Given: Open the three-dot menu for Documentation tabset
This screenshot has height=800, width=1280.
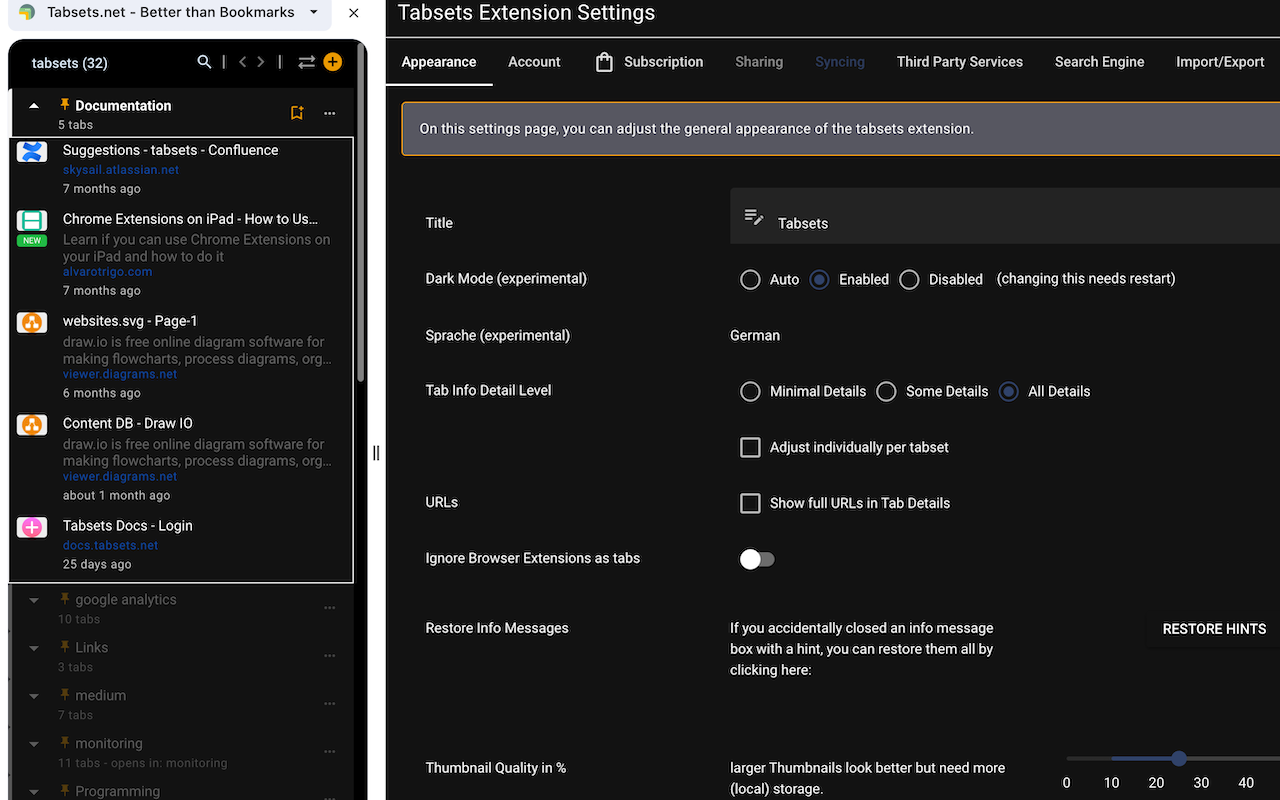Looking at the screenshot, I should 330,113.
